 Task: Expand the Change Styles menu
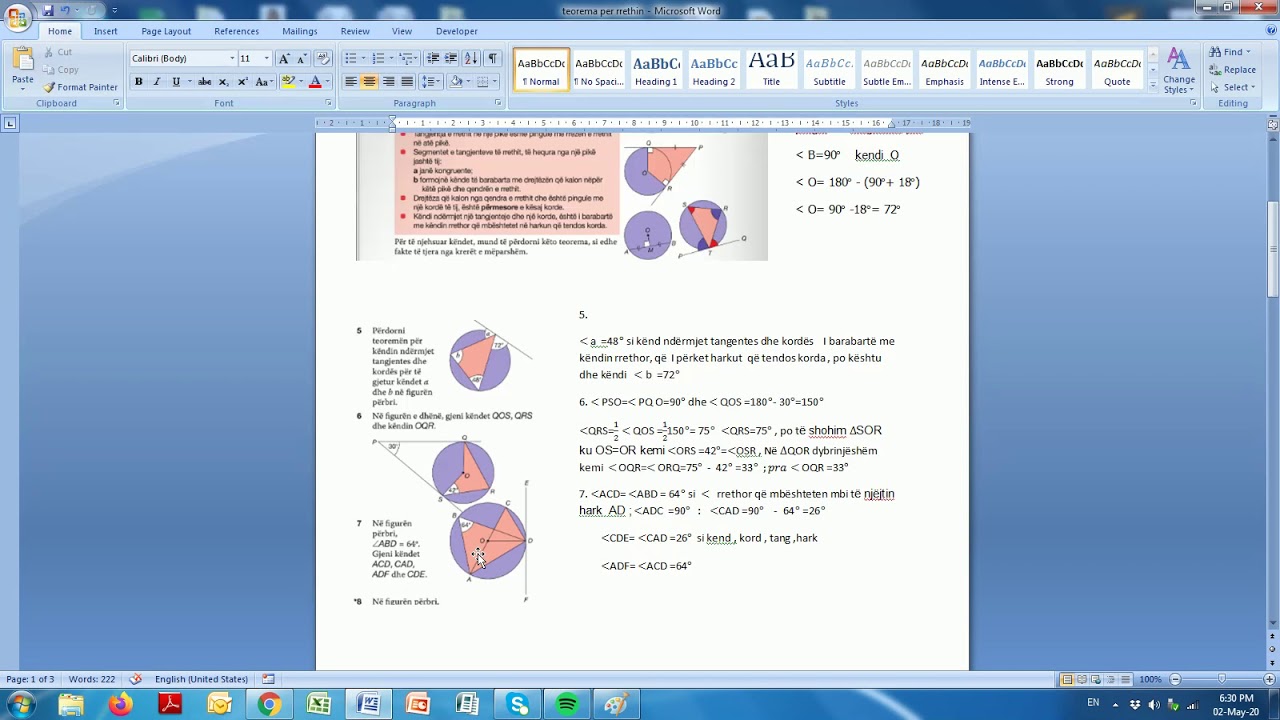point(1179,70)
